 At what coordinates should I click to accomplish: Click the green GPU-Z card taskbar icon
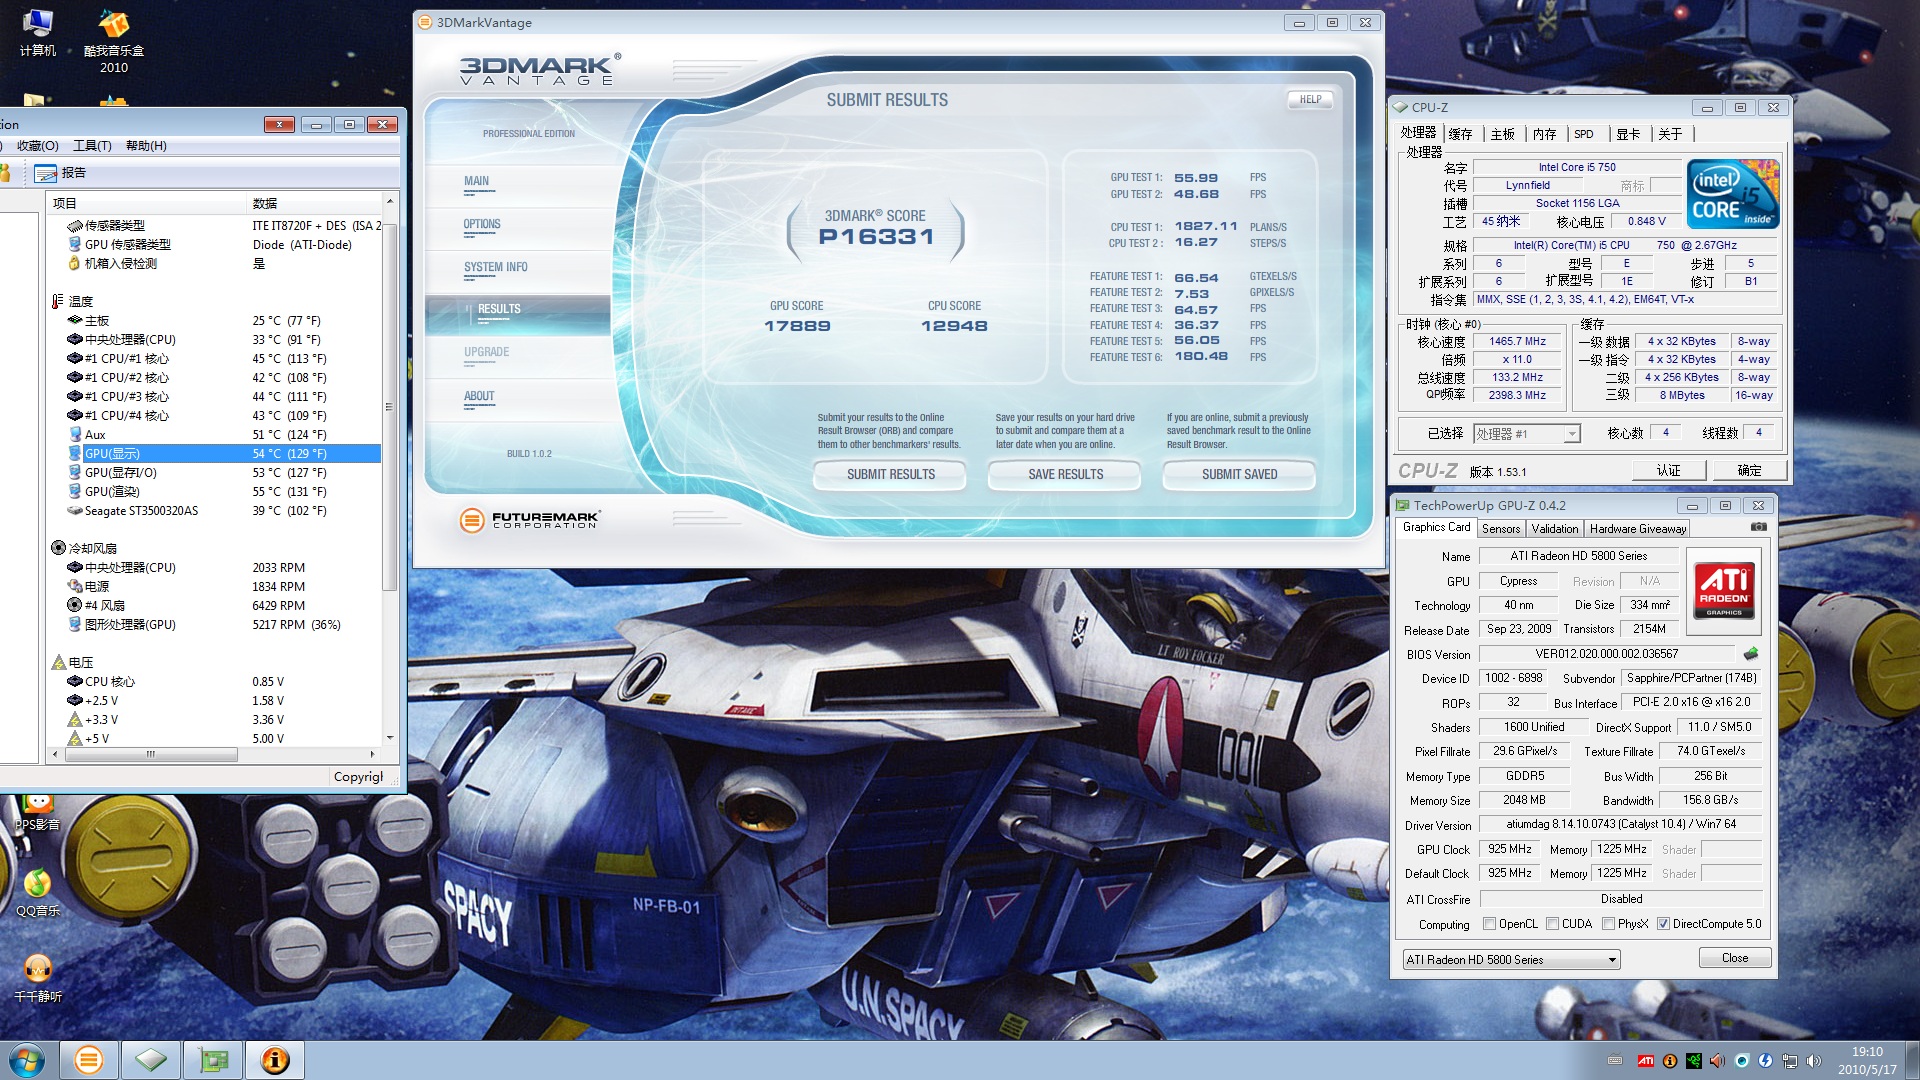coord(213,1060)
